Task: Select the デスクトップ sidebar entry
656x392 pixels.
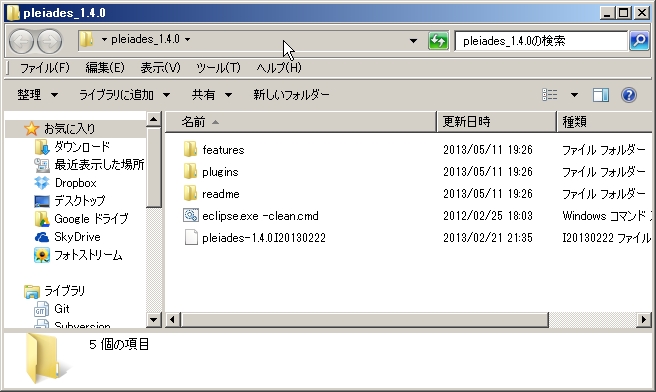Action: click(80, 201)
